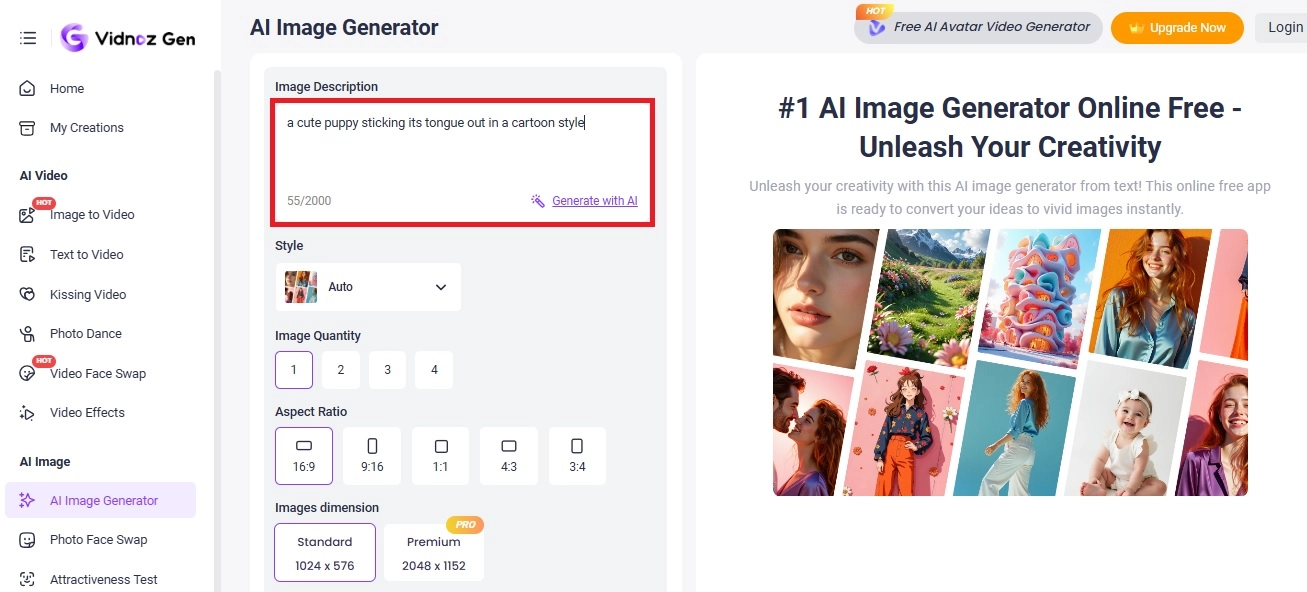
Task: Select the Photo Dance tool
Action: click(x=85, y=333)
